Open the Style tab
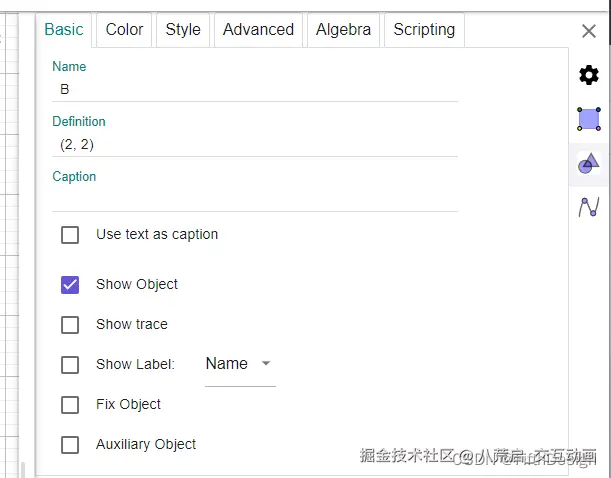Viewport: 611px width, 478px height. 183,30
